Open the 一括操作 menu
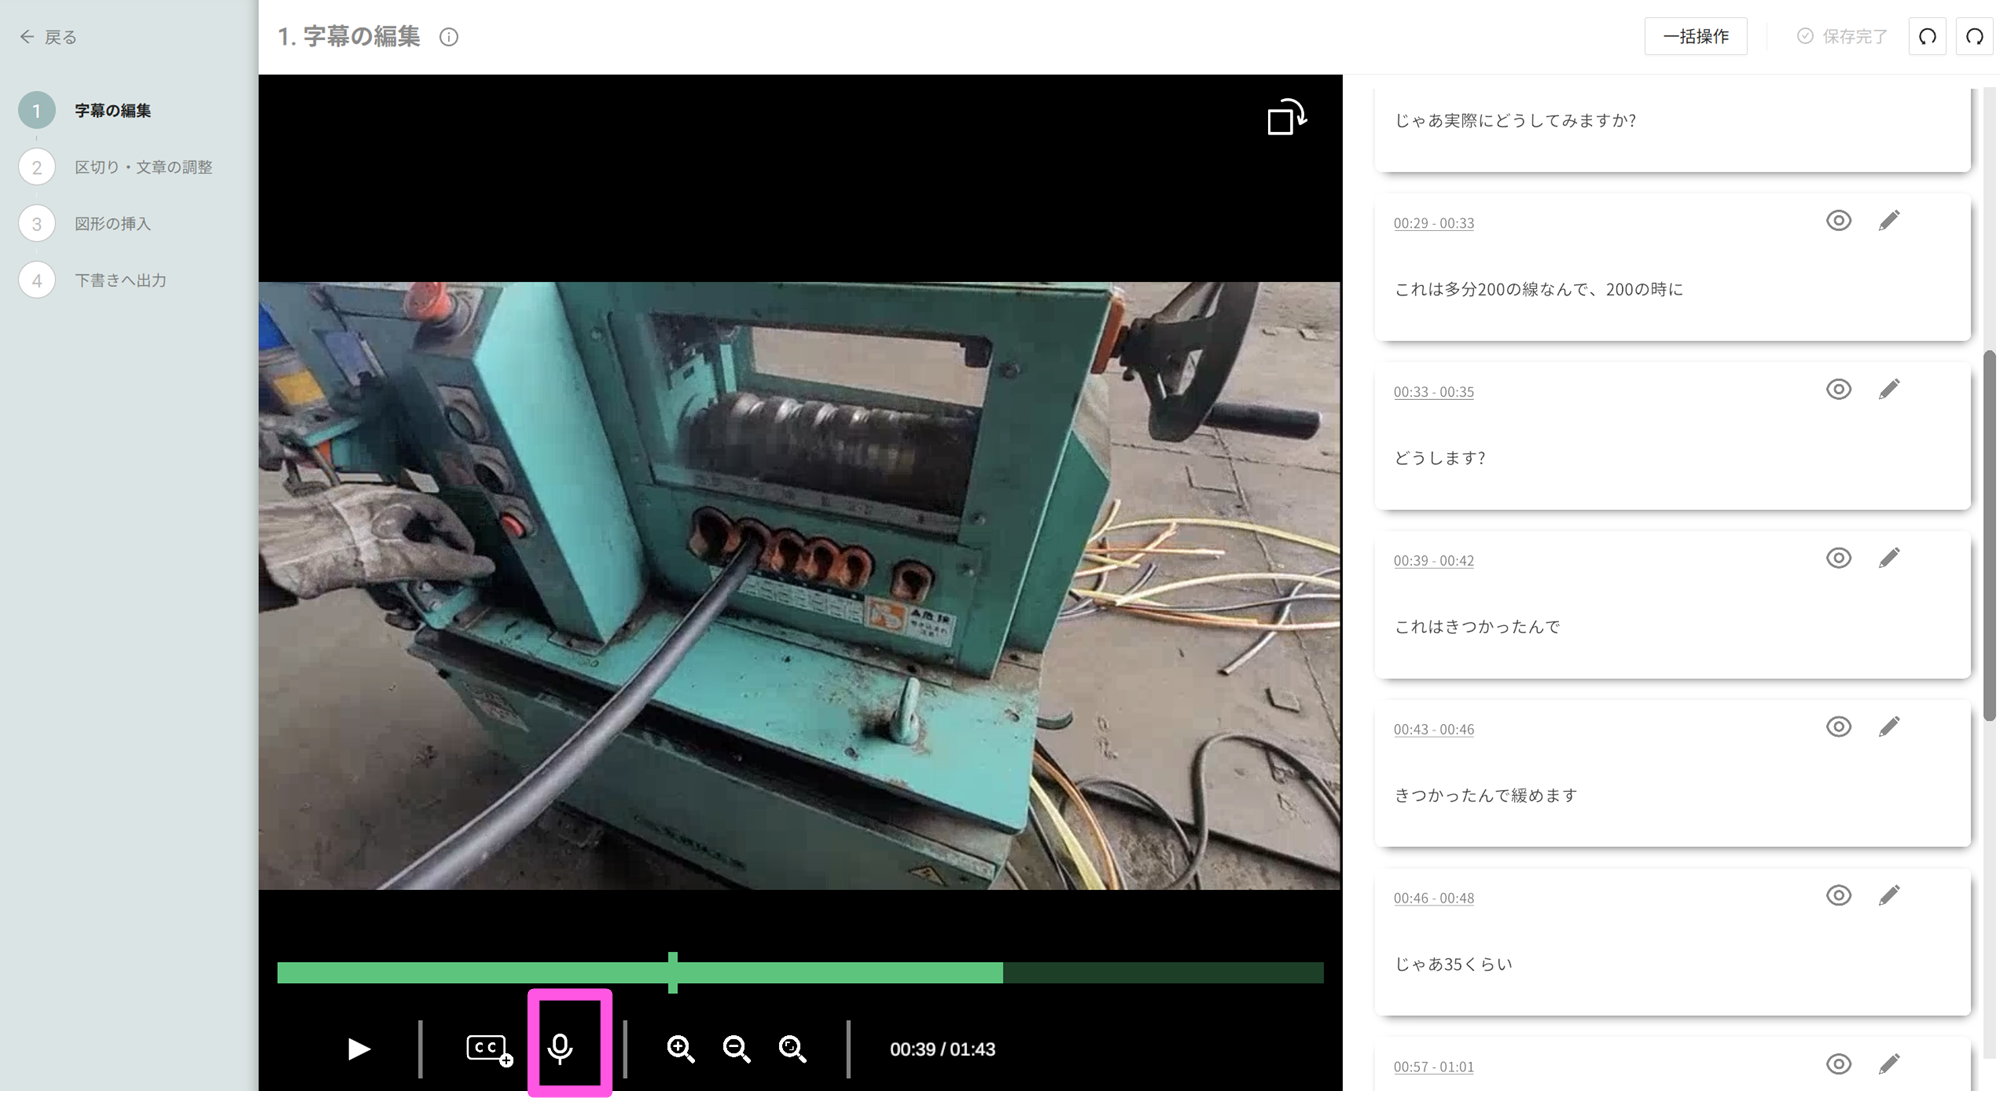Viewport: 2000px width, 1098px height. (x=1695, y=37)
